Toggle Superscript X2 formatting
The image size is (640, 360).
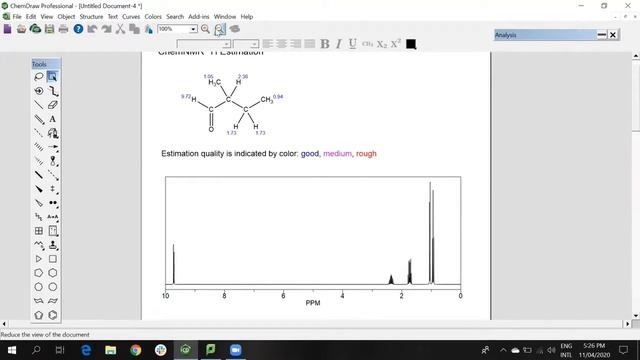coord(396,44)
